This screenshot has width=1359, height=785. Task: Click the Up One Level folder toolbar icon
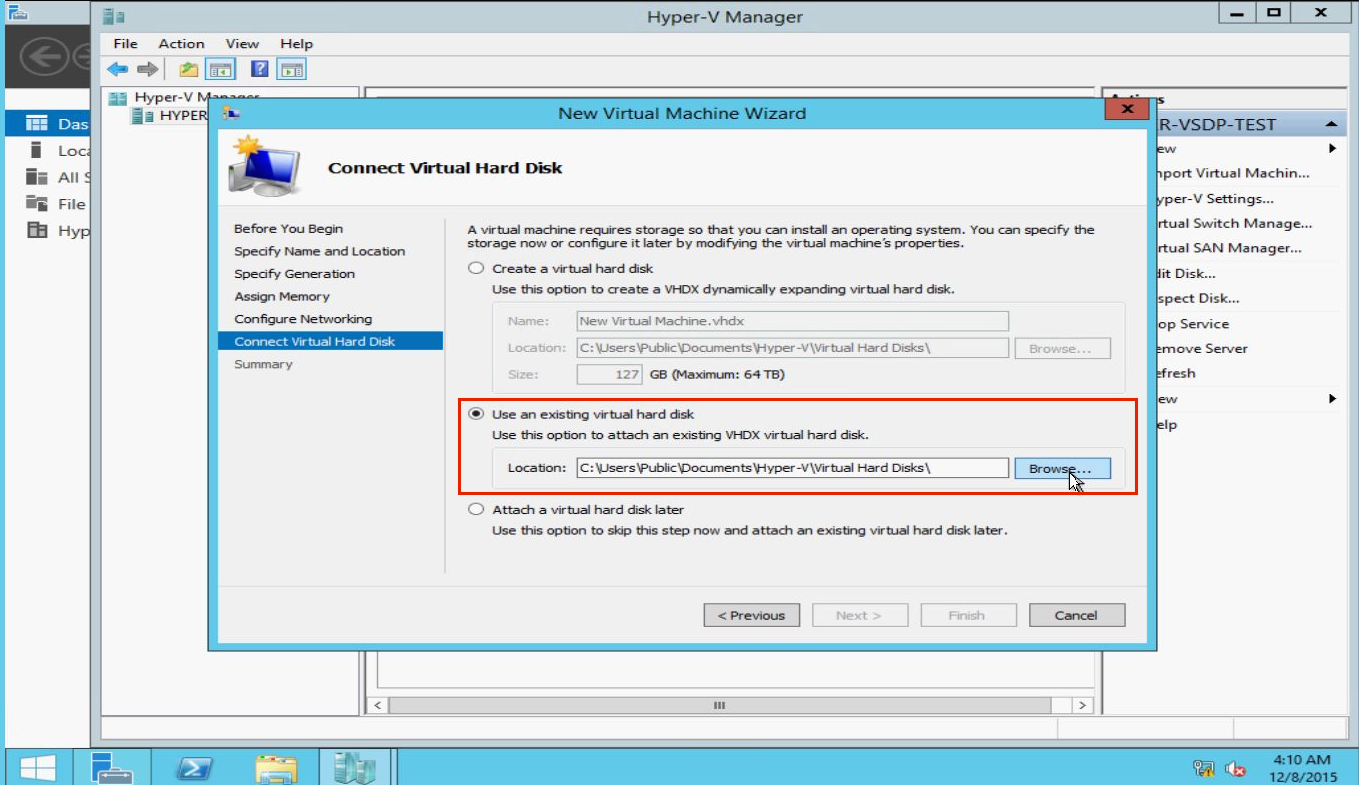click(x=189, y=69)
